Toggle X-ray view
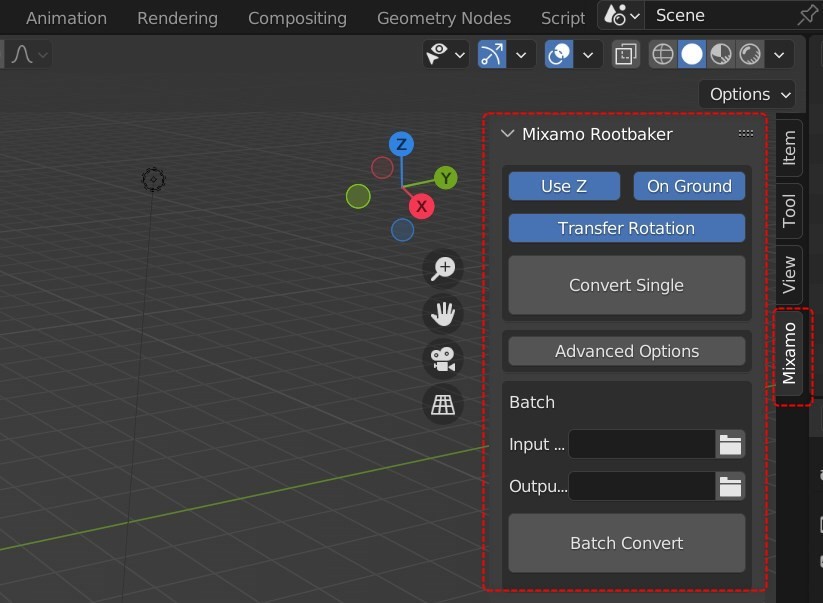 [x=626, y=54]
